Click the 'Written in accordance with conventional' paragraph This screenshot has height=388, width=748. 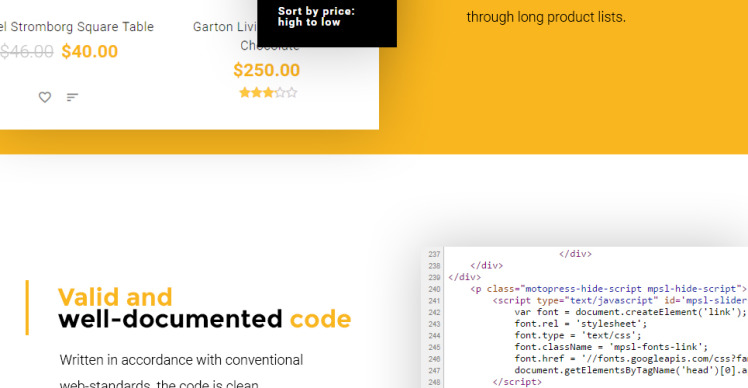[181, 360]
